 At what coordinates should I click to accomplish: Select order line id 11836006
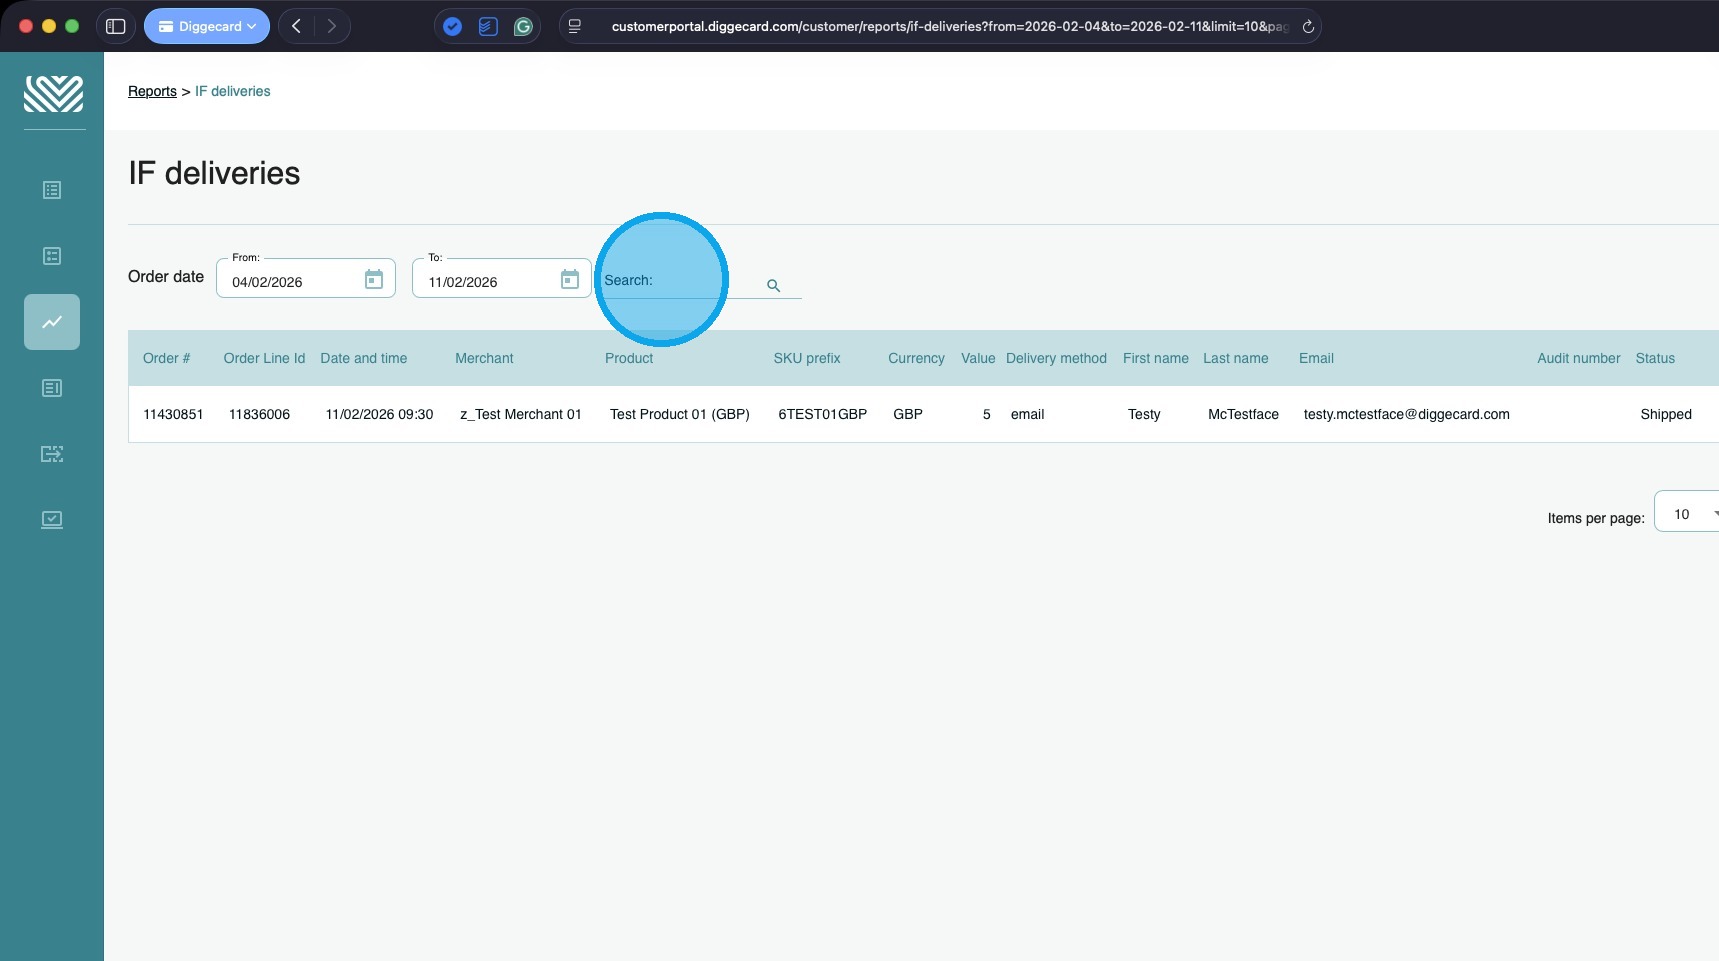[260, 414]
